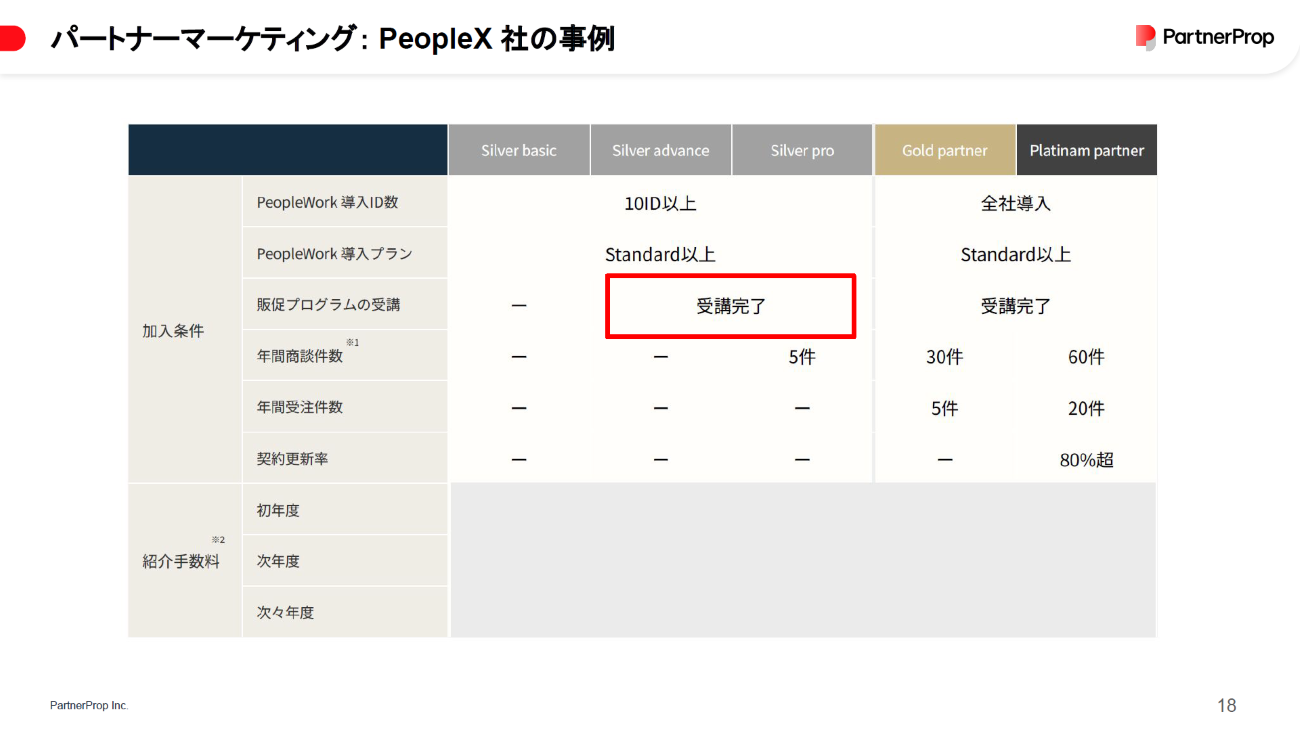Click the 年間商談件数 row label

tap(300, 356)
